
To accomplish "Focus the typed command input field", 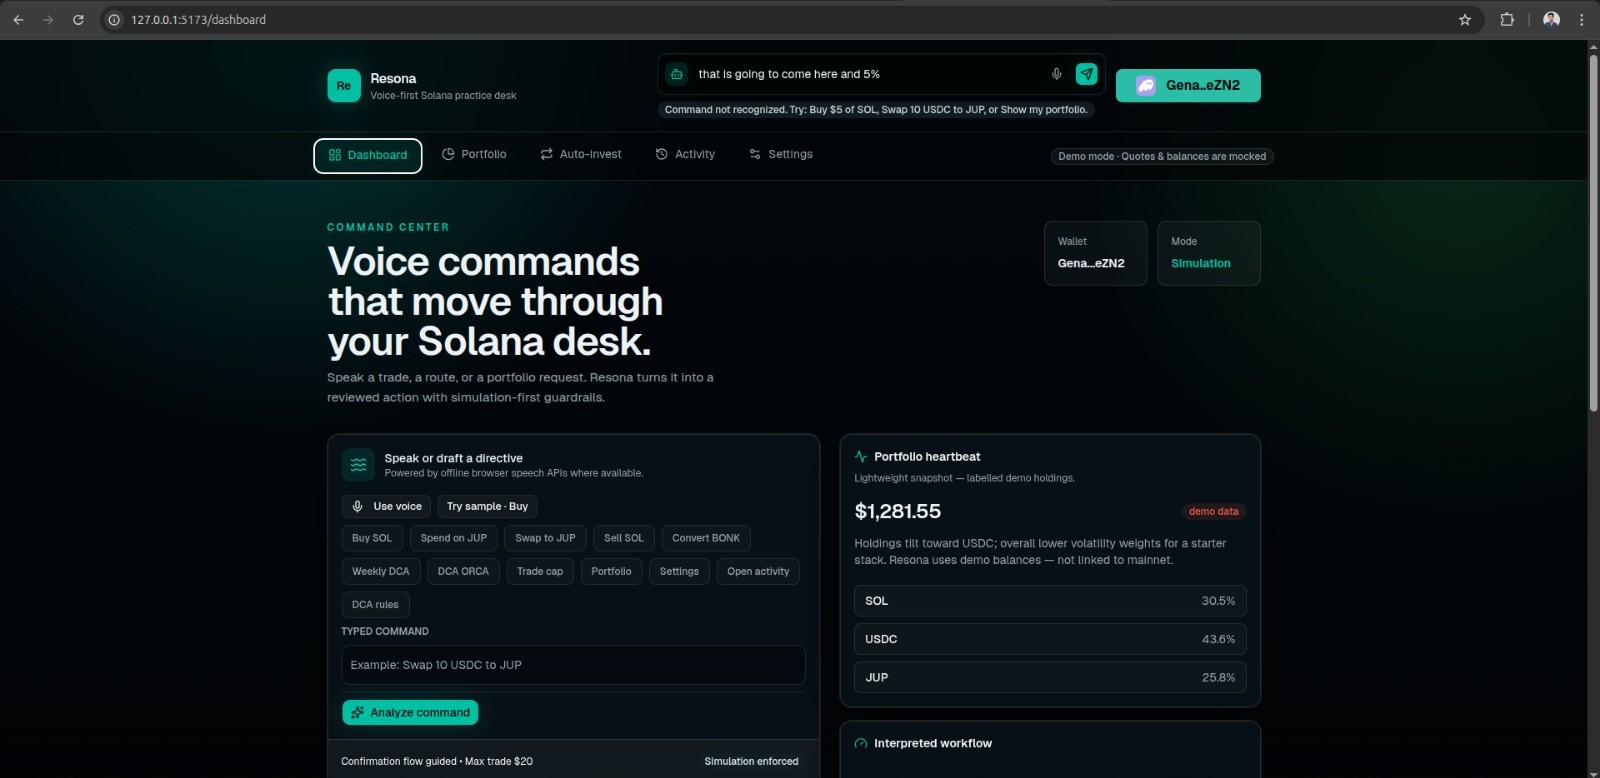I will [x=573, y=665].
